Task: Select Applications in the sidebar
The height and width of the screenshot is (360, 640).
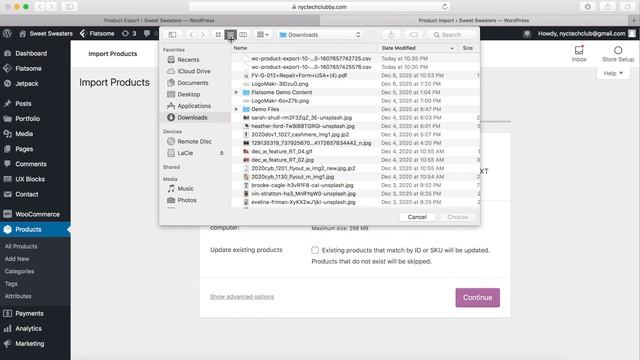Action: click(194, 106)
